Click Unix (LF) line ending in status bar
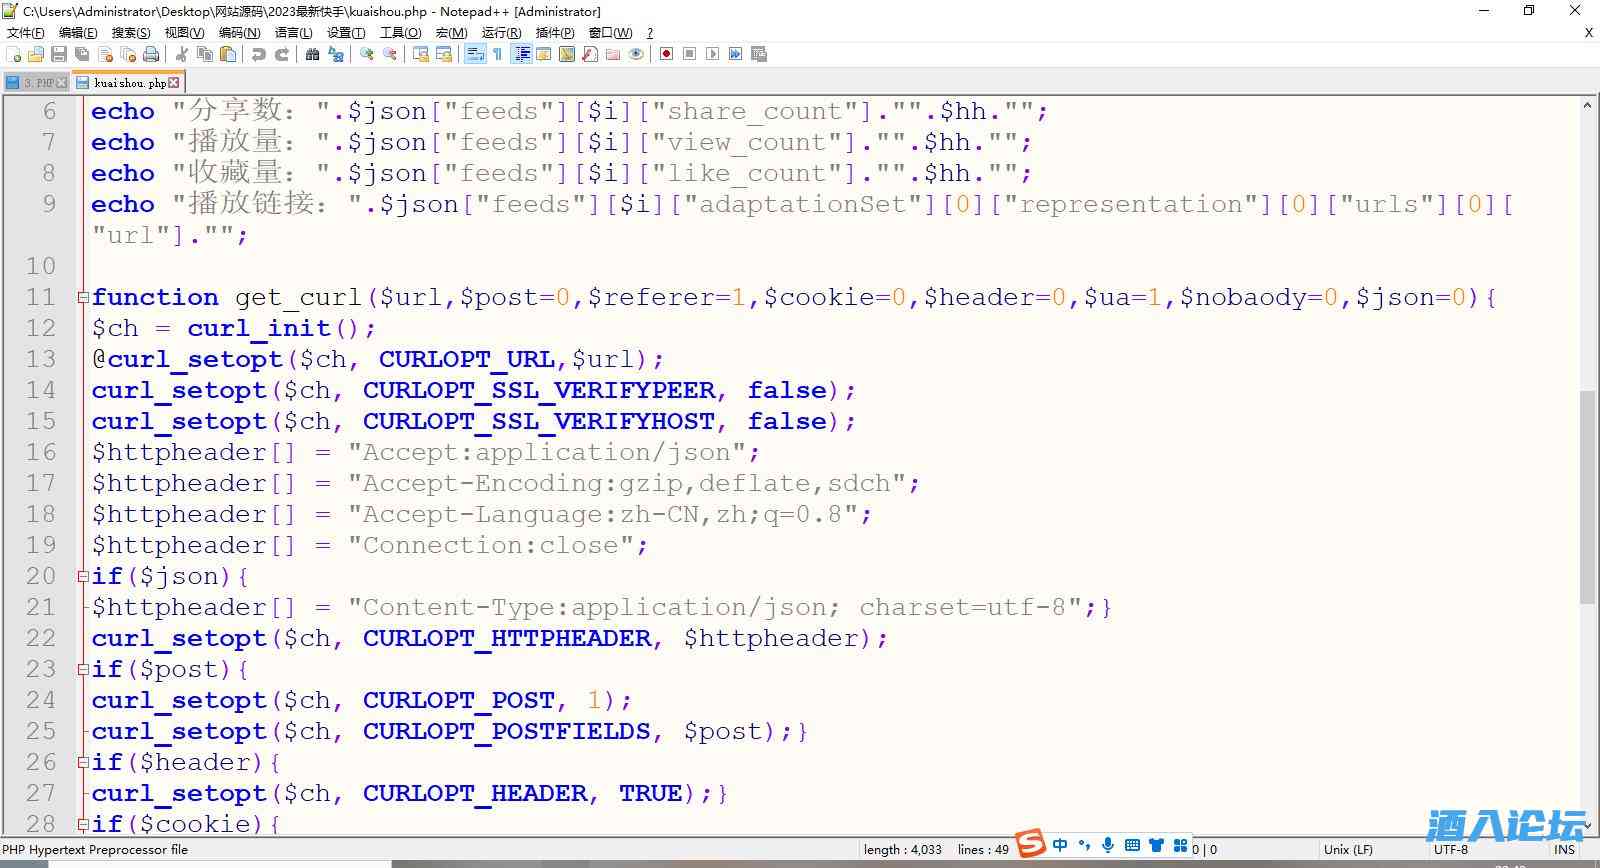Screen dimensions: 1600x868 pos(1348,849)
